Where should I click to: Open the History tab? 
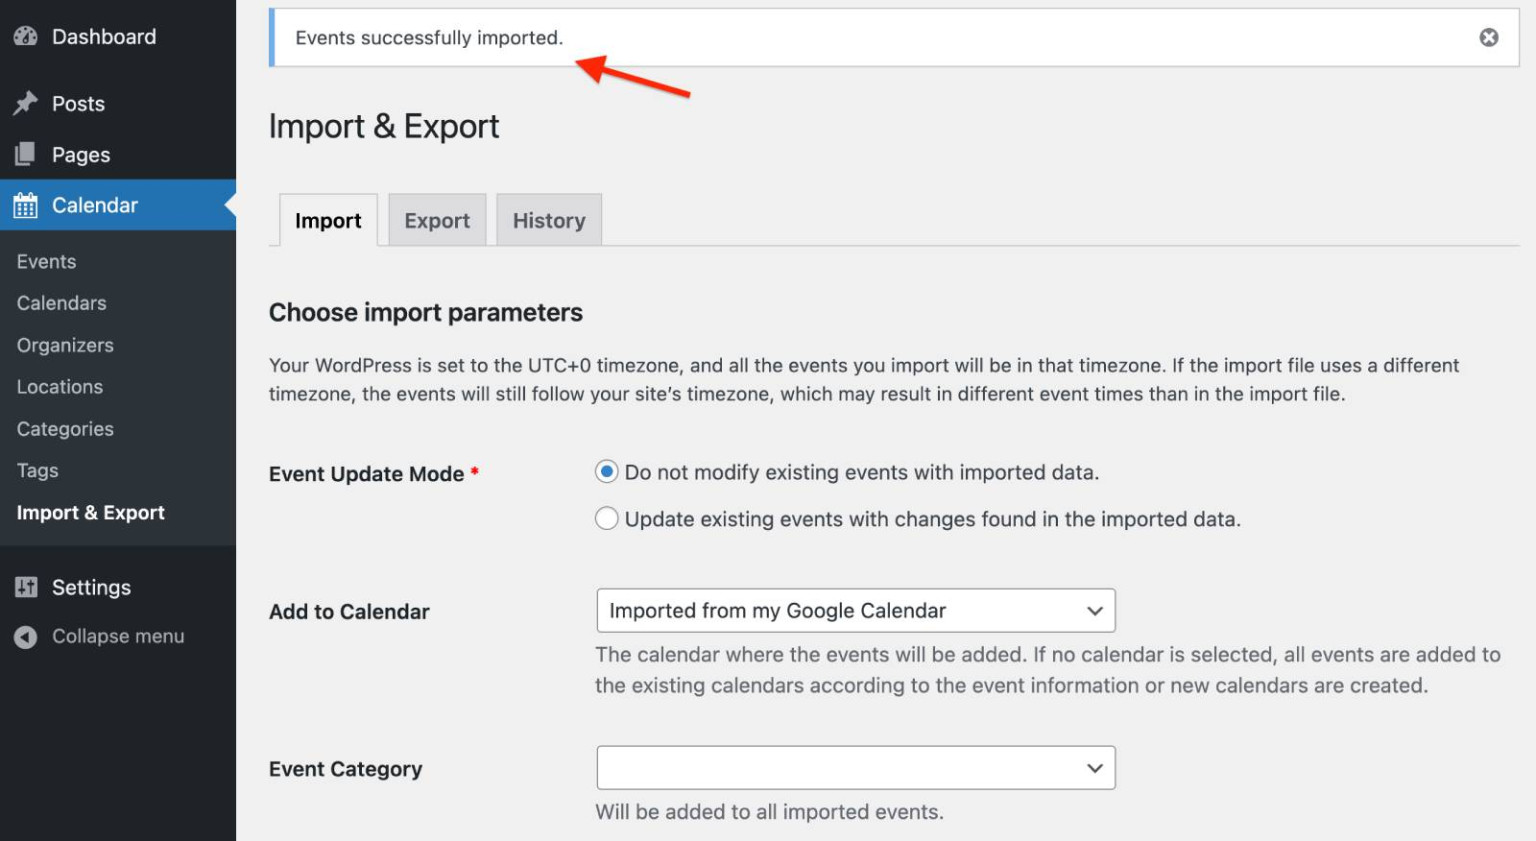click(548, 220)
